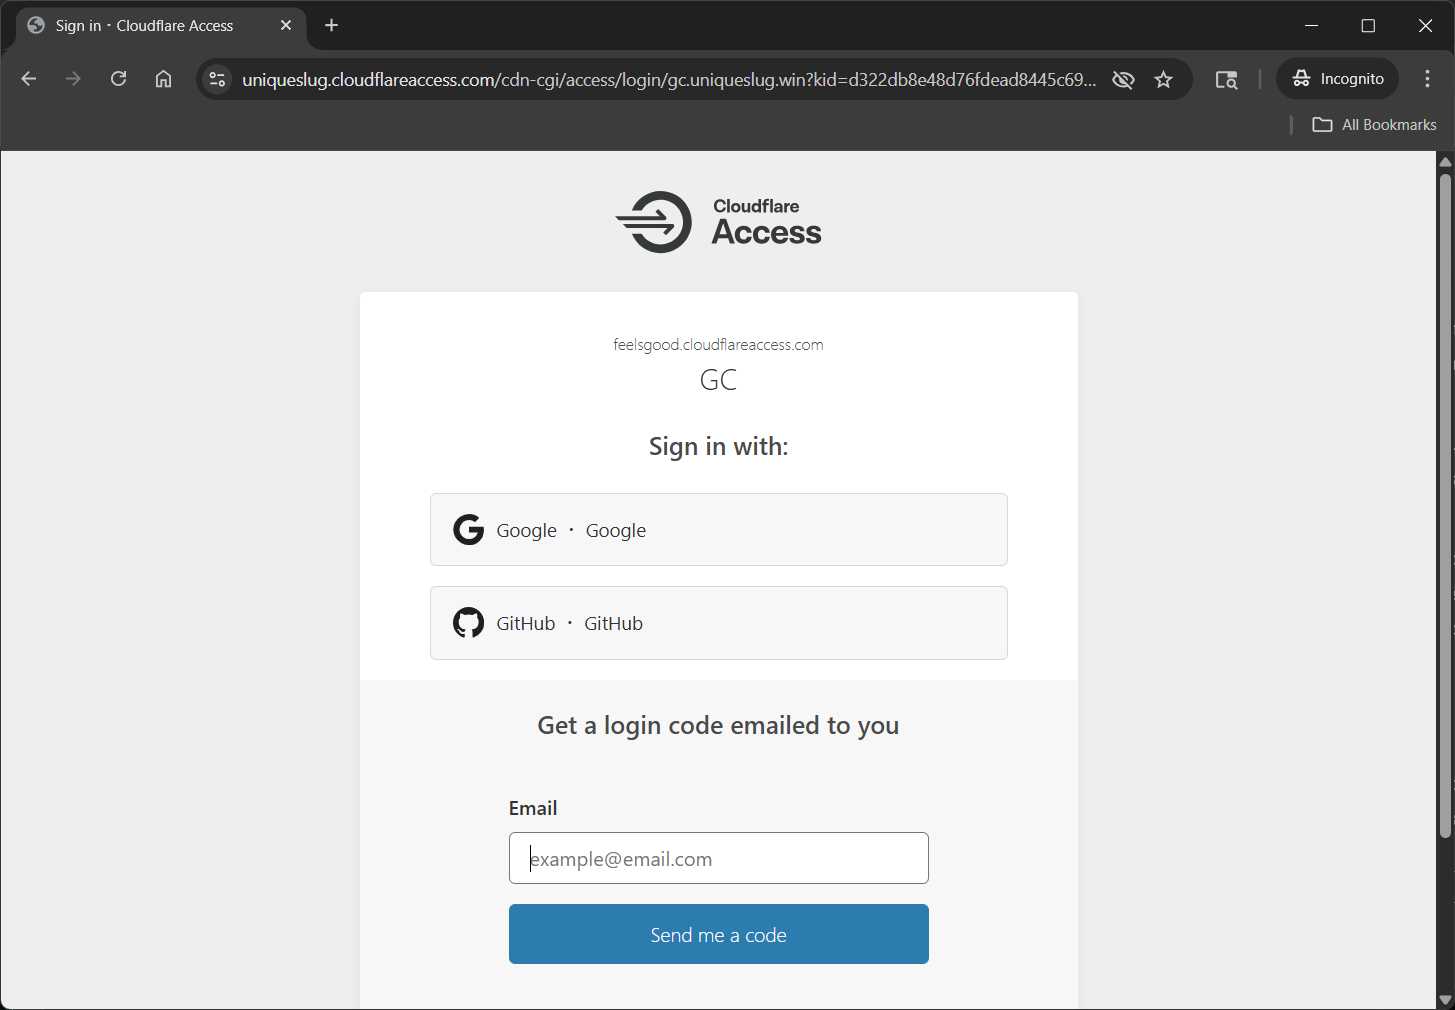Open the tab search side panel icon

tap(1226, 79)
